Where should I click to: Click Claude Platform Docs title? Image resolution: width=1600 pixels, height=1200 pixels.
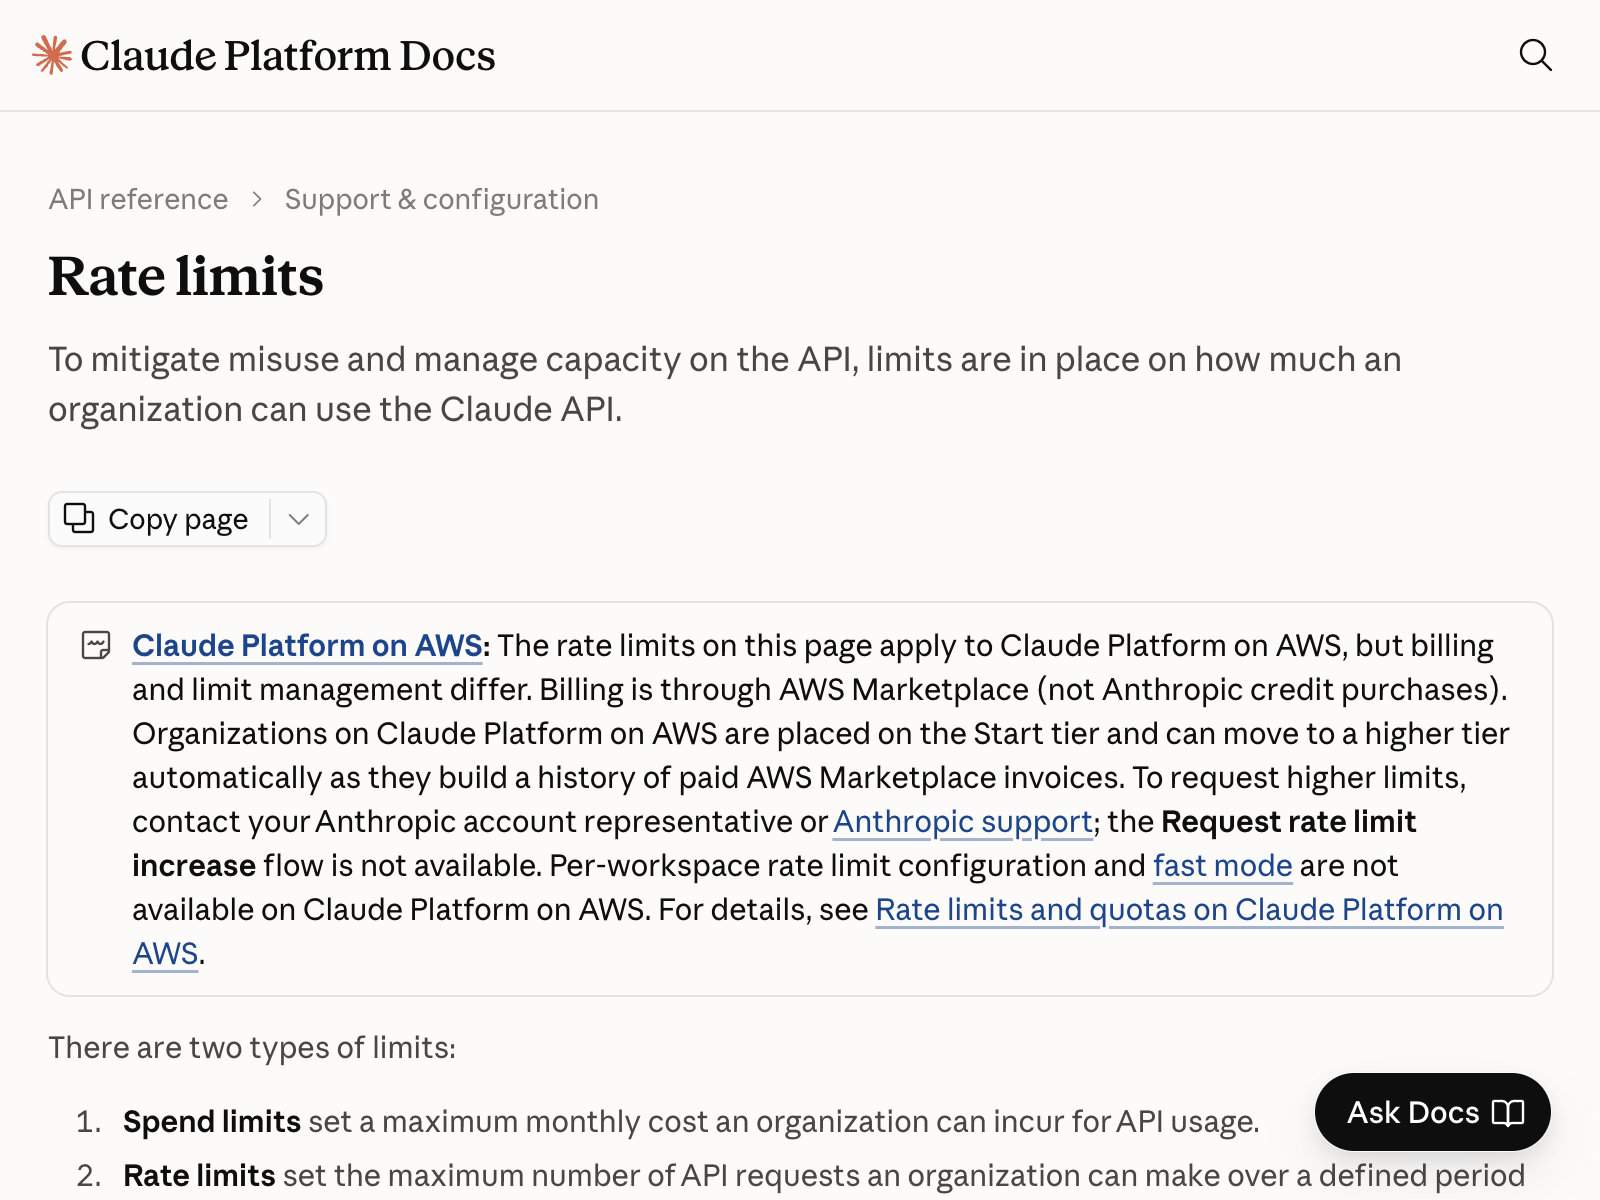[x=288, y=55]
